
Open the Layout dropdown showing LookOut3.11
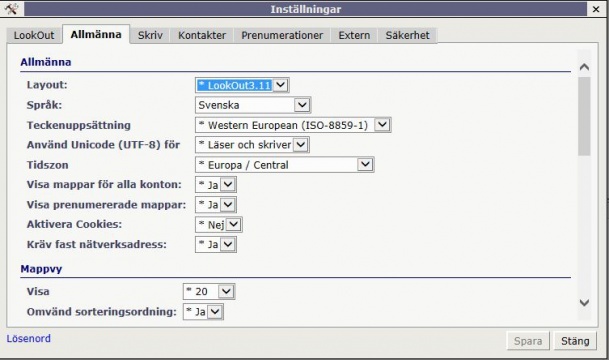pyautogui.click(x=242, y=85)
